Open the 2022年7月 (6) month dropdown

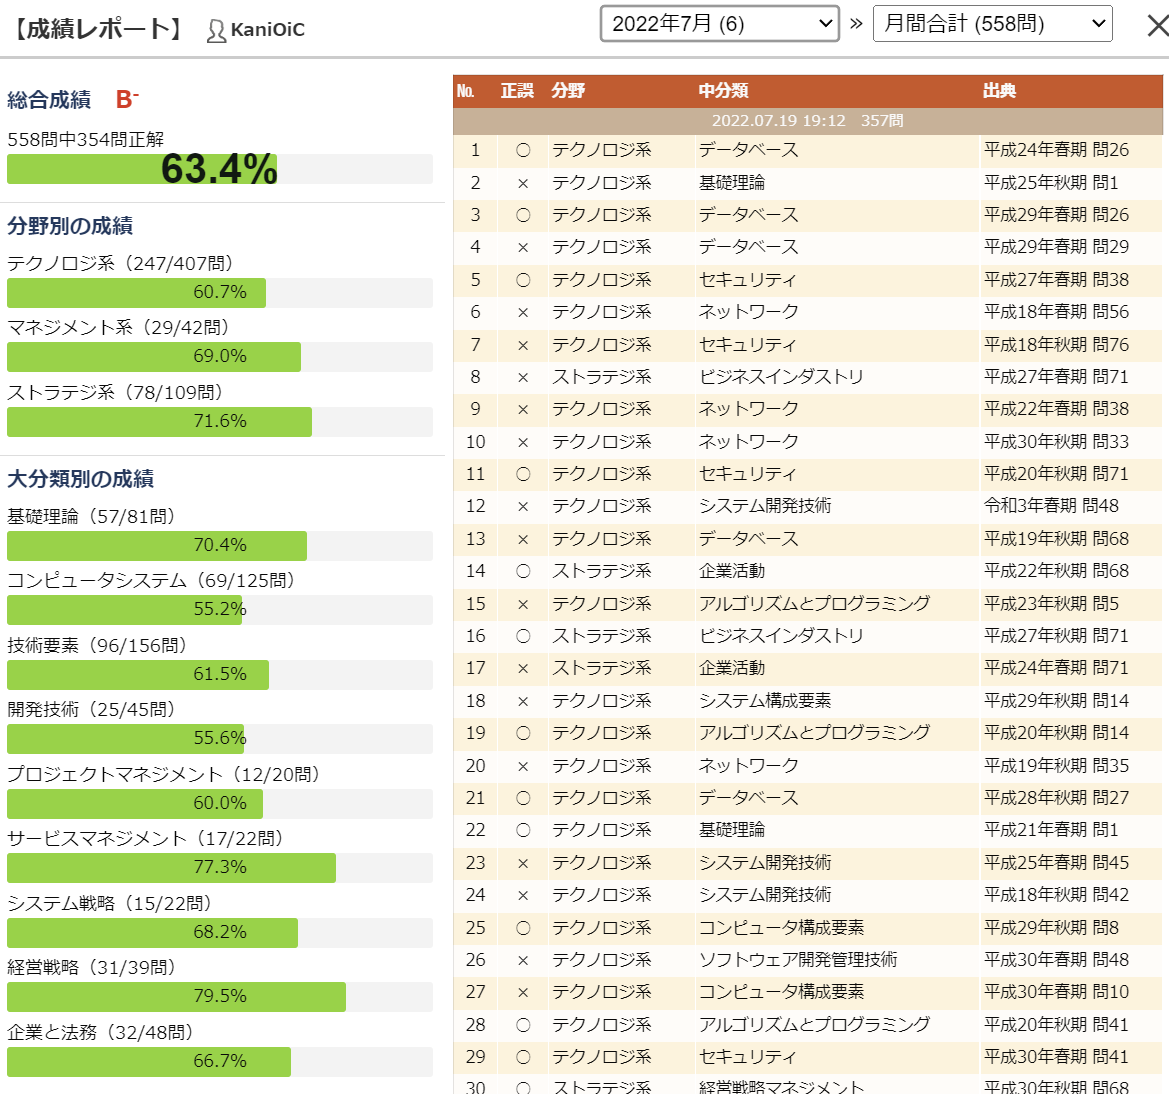pyautogui.click(x=719, y=24)
